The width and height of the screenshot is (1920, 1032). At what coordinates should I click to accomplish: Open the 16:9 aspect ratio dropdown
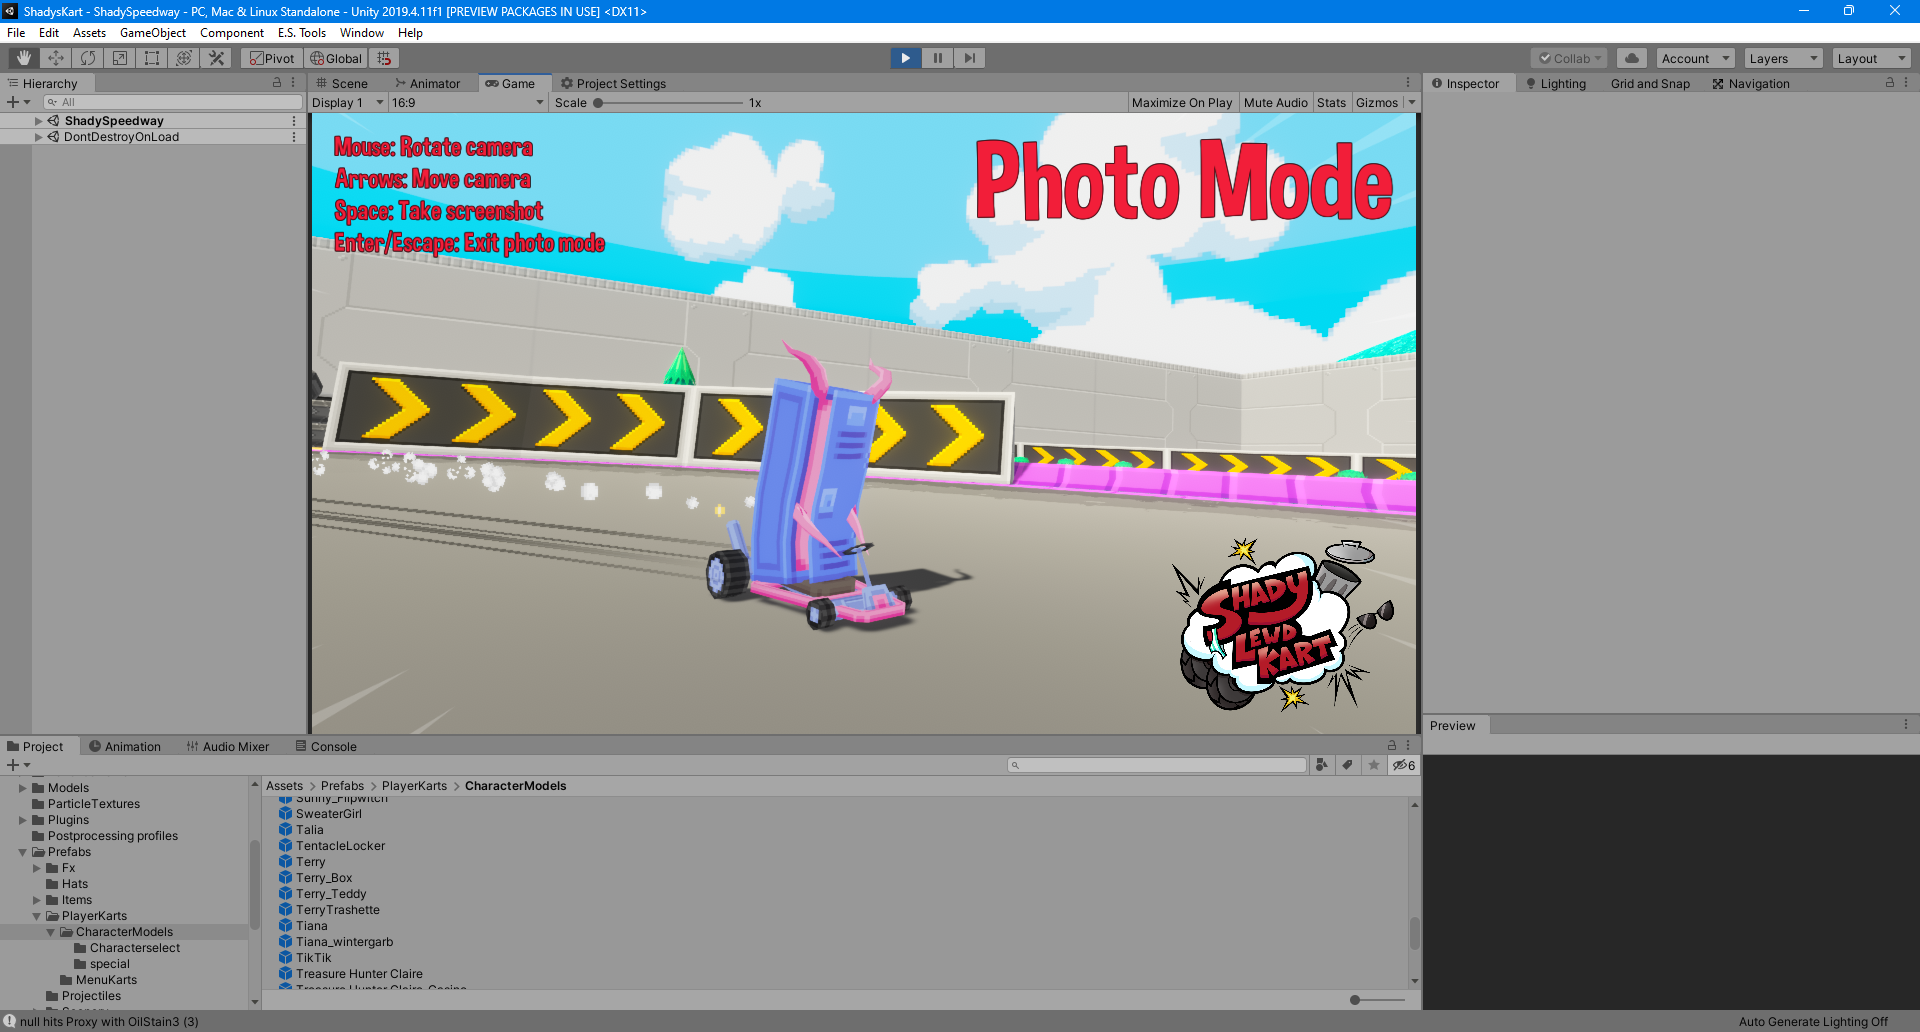coord(467,102)
